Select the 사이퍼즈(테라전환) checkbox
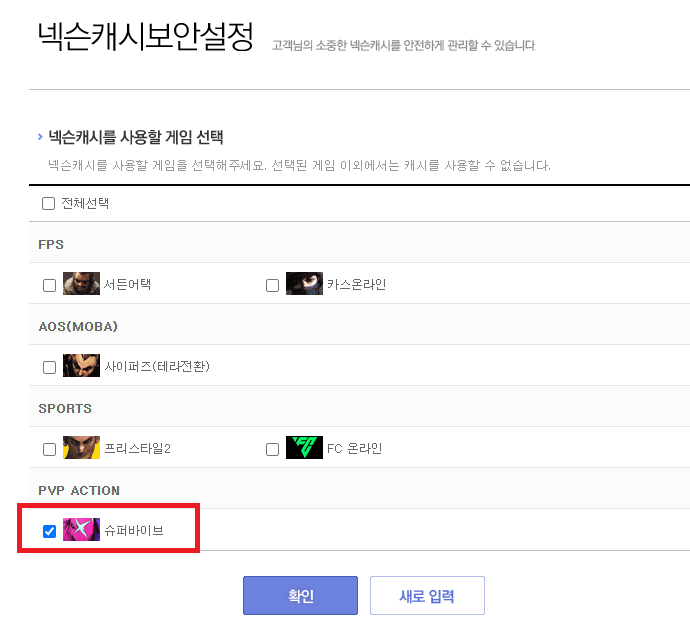 coord(49,367)
